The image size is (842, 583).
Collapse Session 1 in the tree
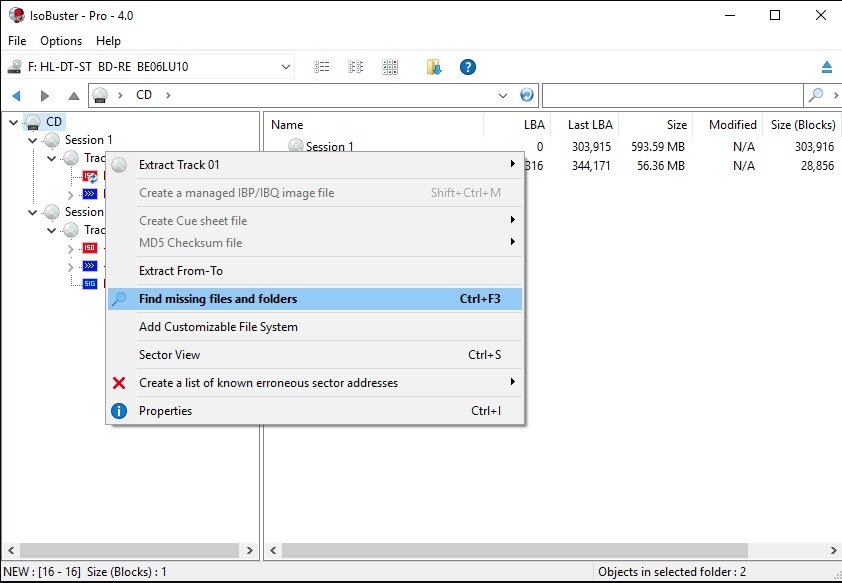pyautogui.click(x=33, y=141)
